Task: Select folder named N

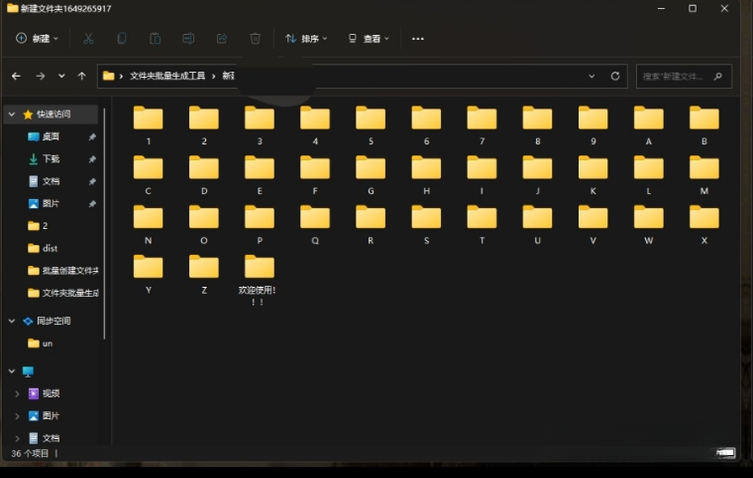Action: point(148,224)
